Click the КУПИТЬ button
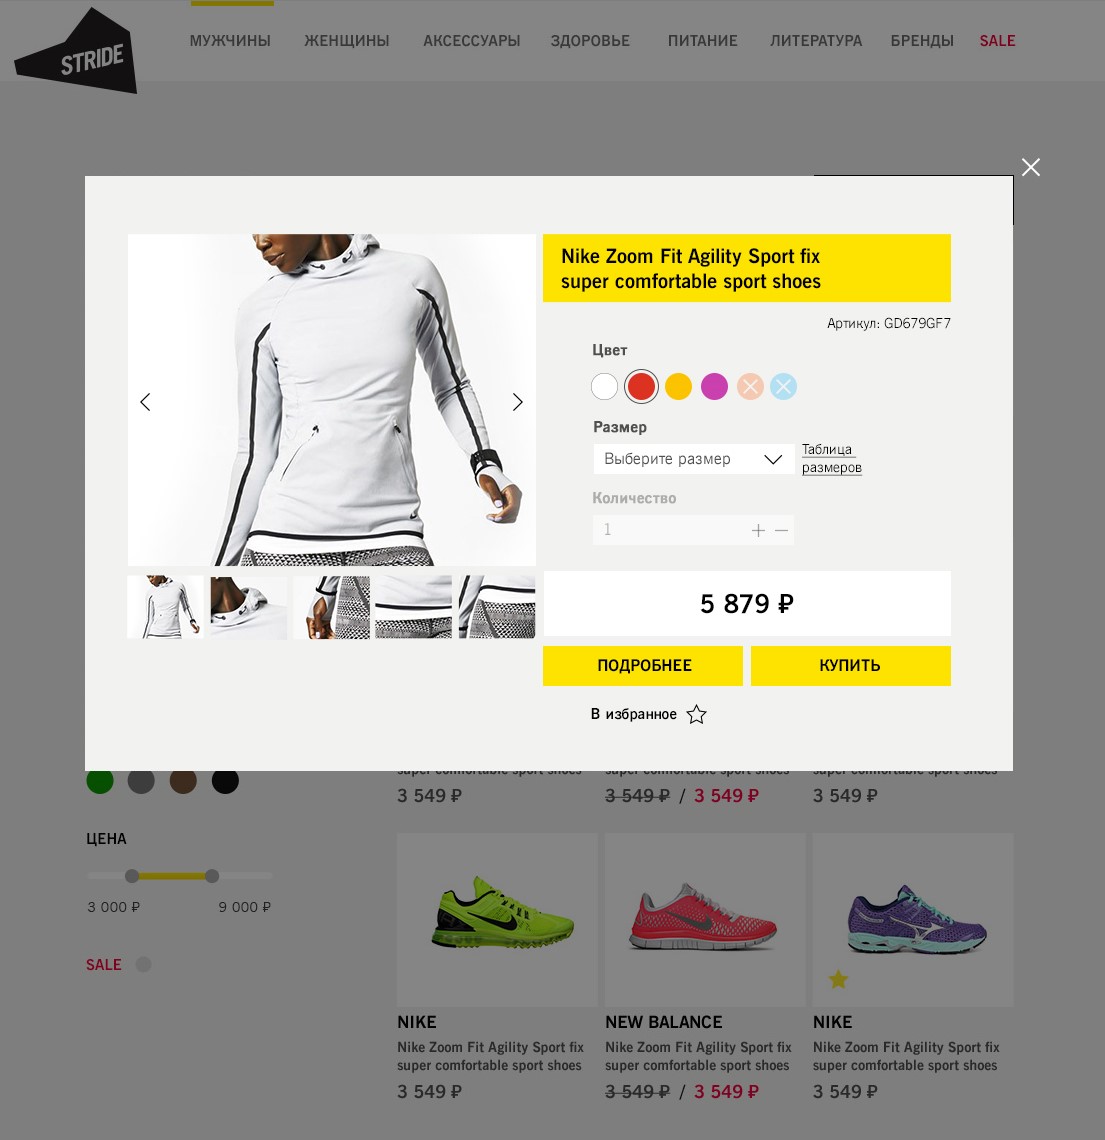This screenshot has width=1105, height=1140. pyautogui.click(x=851, y=665)
